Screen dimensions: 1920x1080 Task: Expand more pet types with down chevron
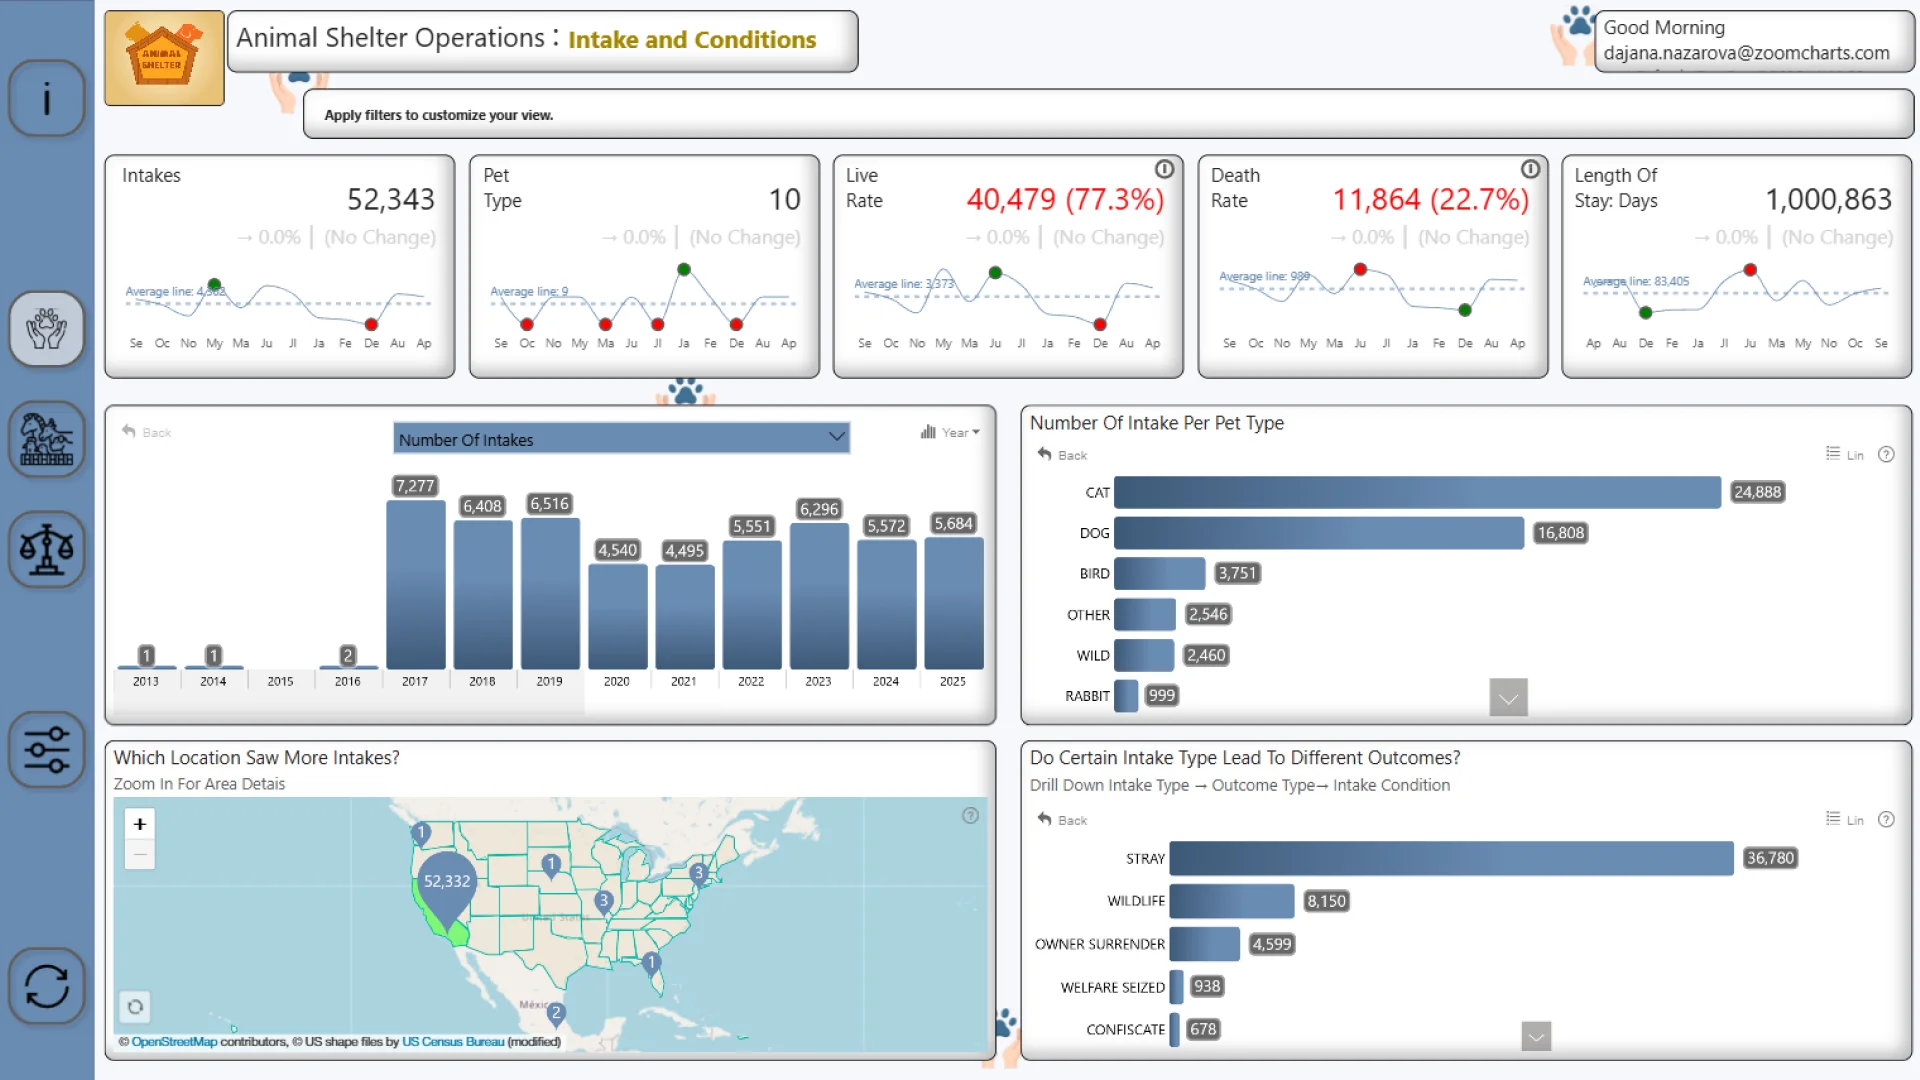point(1508,697)
